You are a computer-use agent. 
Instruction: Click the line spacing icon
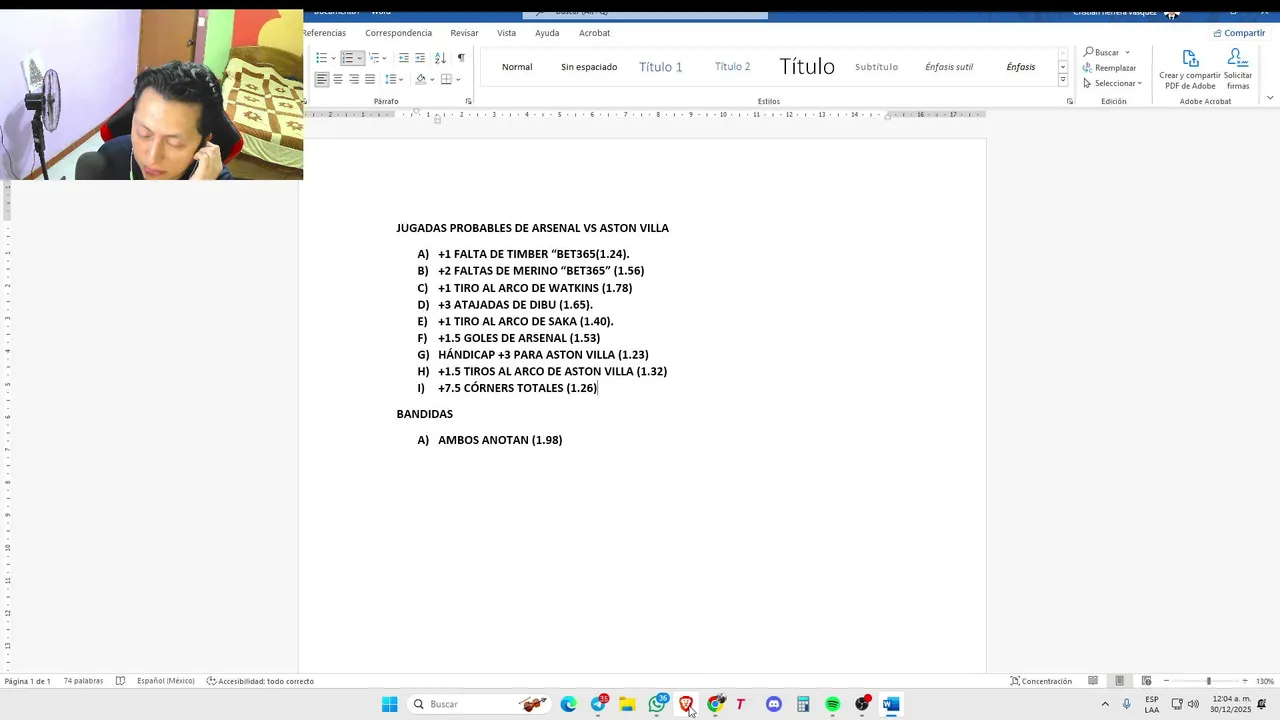click(391, 79)
